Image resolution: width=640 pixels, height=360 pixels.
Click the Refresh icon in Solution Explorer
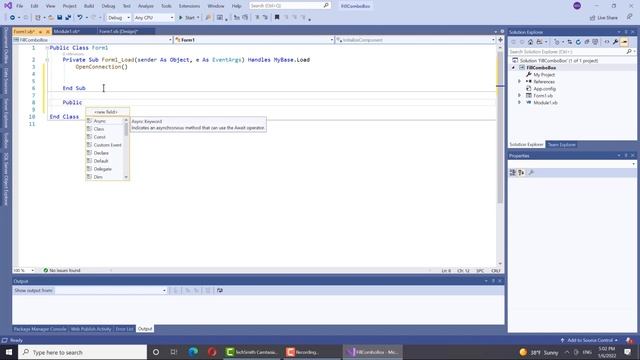(x=578, y=42)
